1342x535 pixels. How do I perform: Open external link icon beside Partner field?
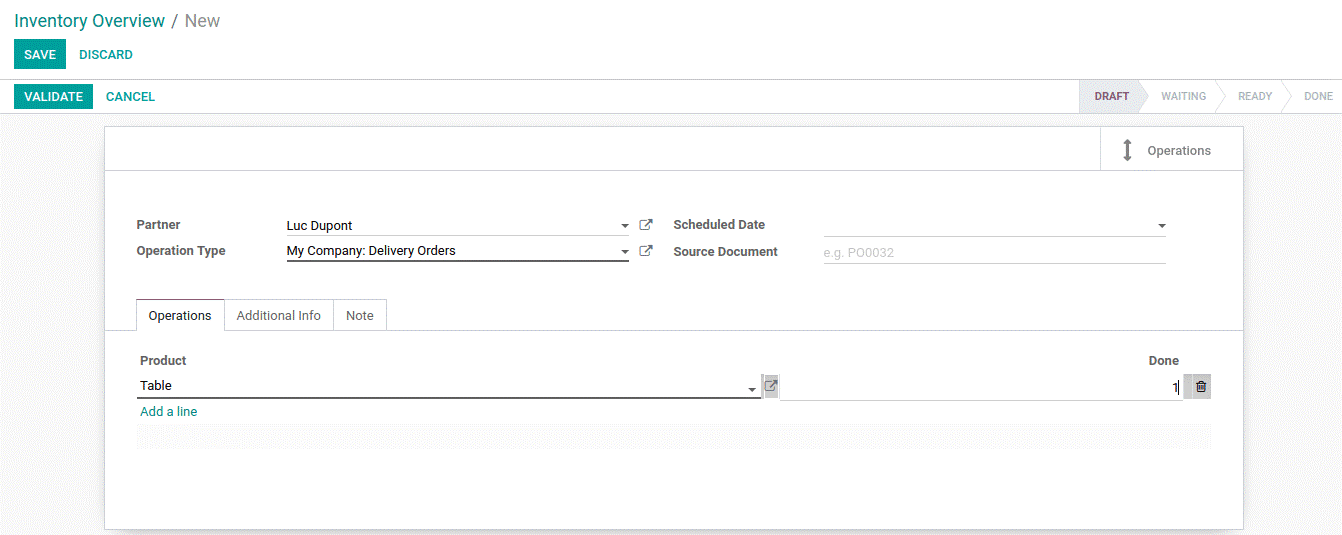pyautogui.click(x=646, y=225)
